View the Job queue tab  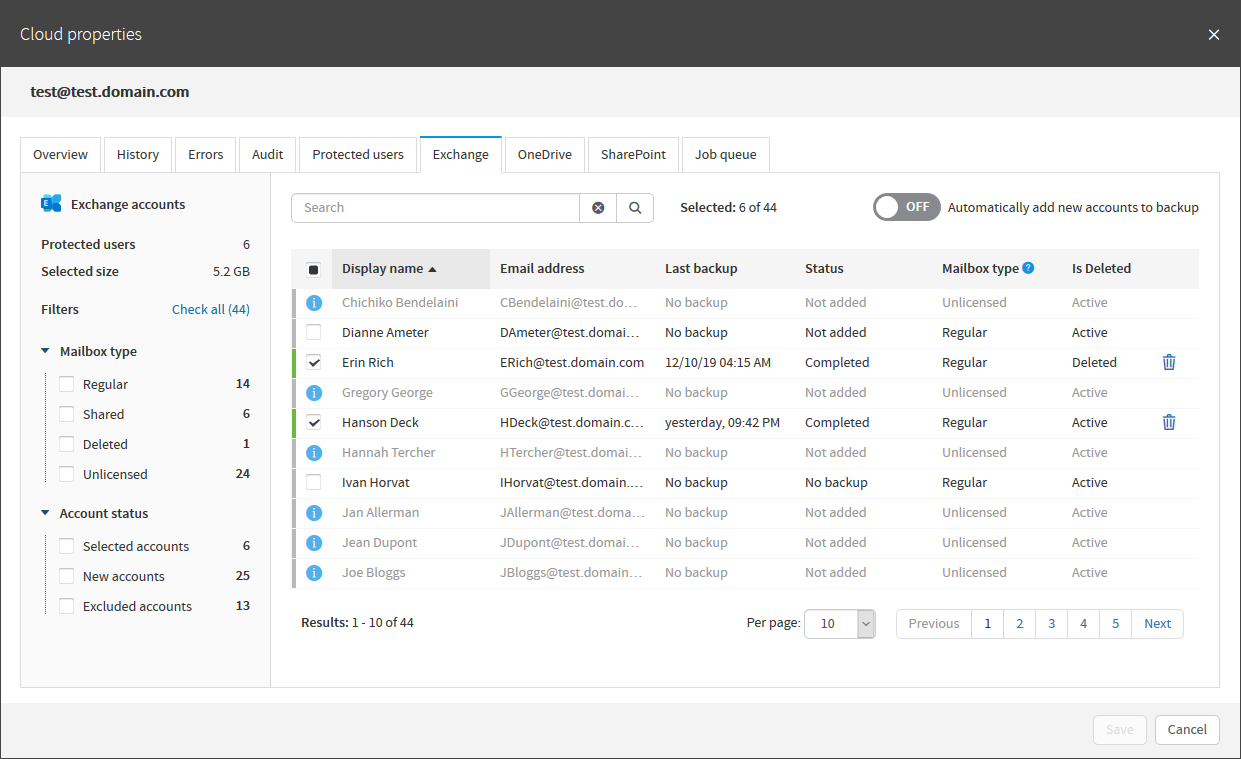(726, 155)
